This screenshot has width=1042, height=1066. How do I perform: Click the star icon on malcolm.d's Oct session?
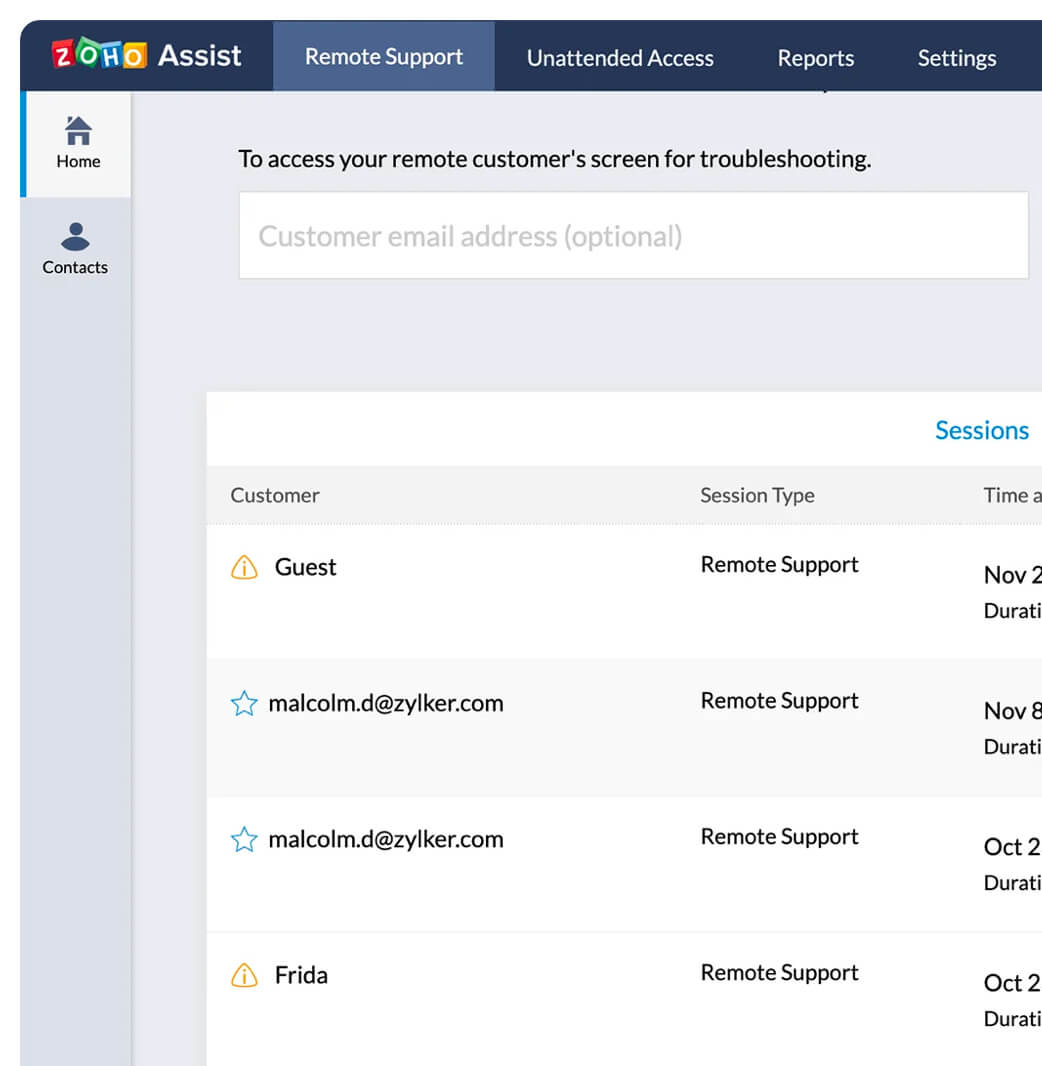point(244,840)
